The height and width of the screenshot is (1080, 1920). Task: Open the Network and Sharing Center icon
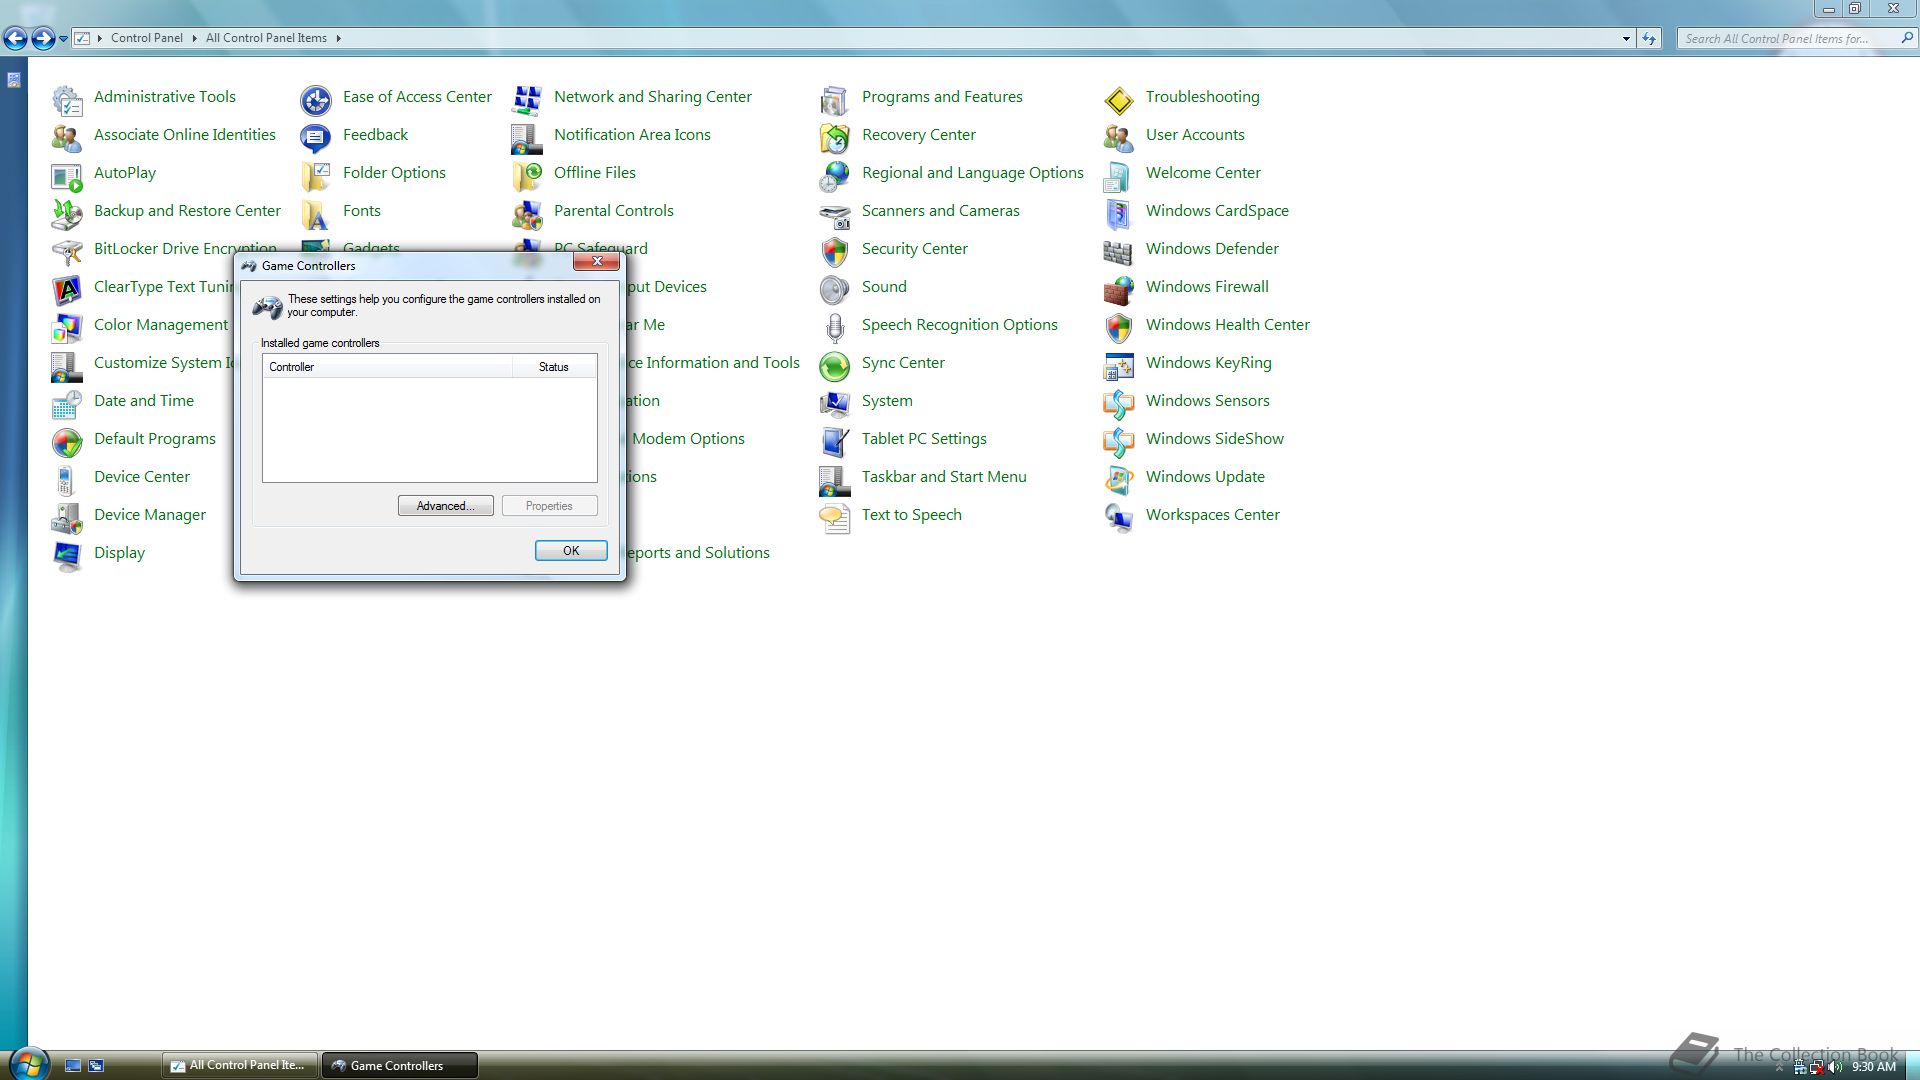click(x=527, y=100)
